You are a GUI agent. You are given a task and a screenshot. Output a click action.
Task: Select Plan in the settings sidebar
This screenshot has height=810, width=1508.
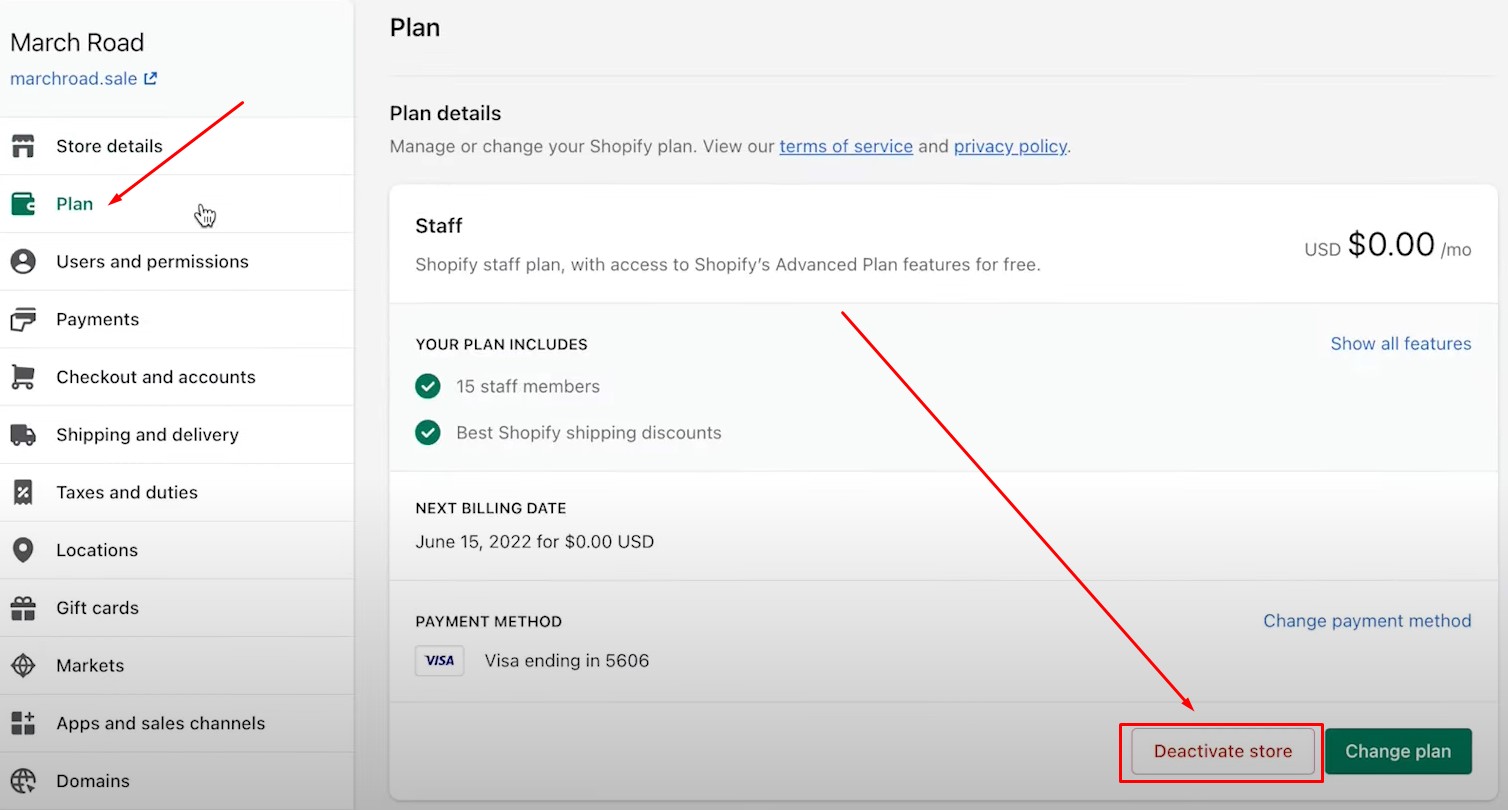(176, 204)
